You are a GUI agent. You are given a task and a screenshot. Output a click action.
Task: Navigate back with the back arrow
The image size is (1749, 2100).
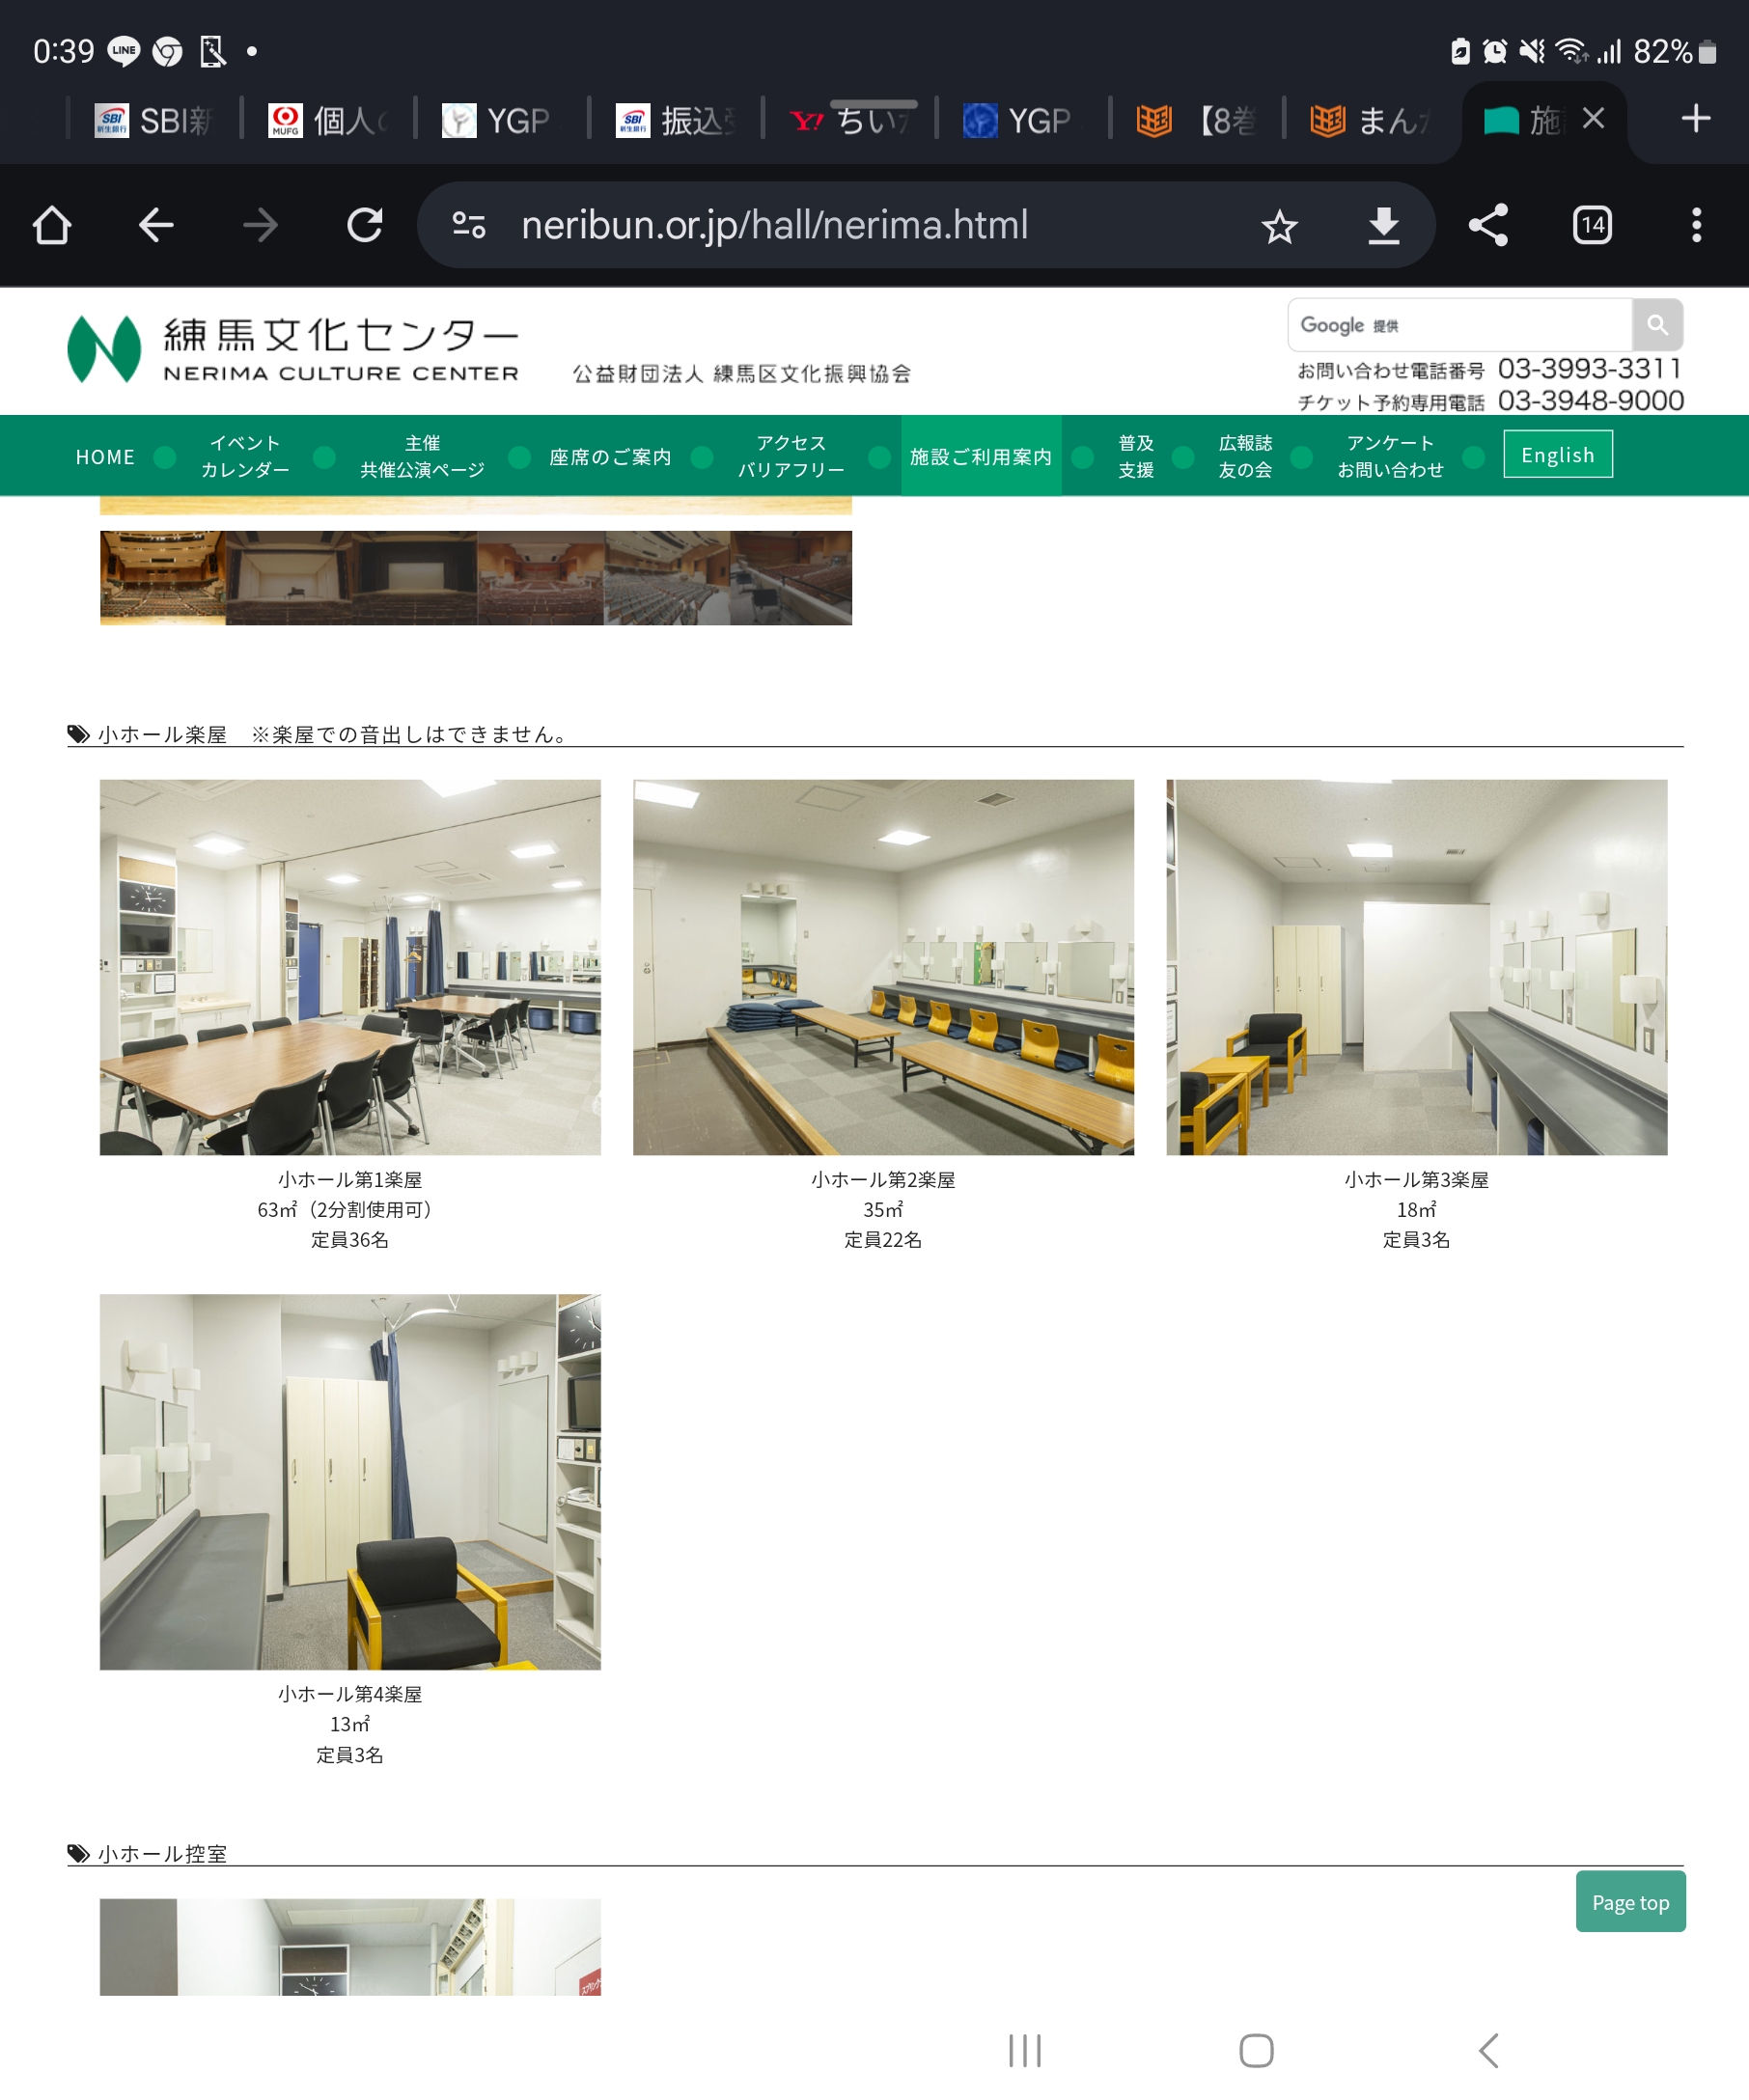(x=157, y=224)
